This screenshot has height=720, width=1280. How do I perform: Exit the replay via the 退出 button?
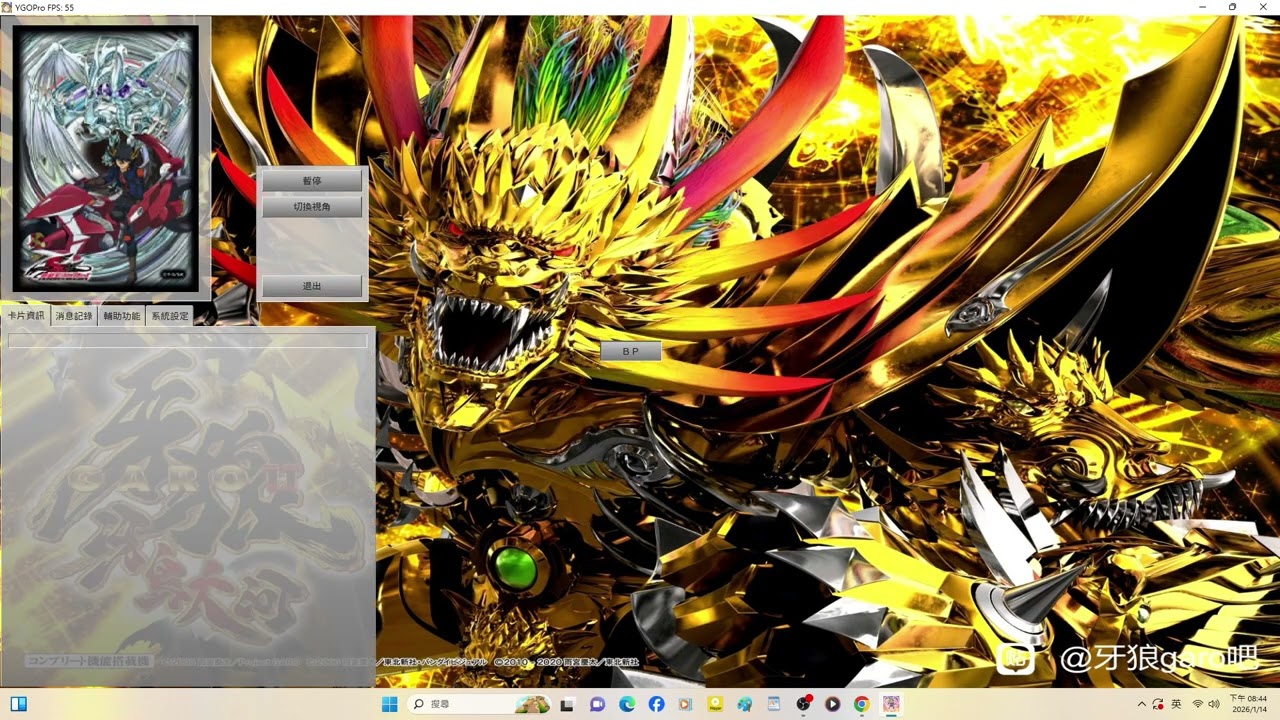pos(312,287)
